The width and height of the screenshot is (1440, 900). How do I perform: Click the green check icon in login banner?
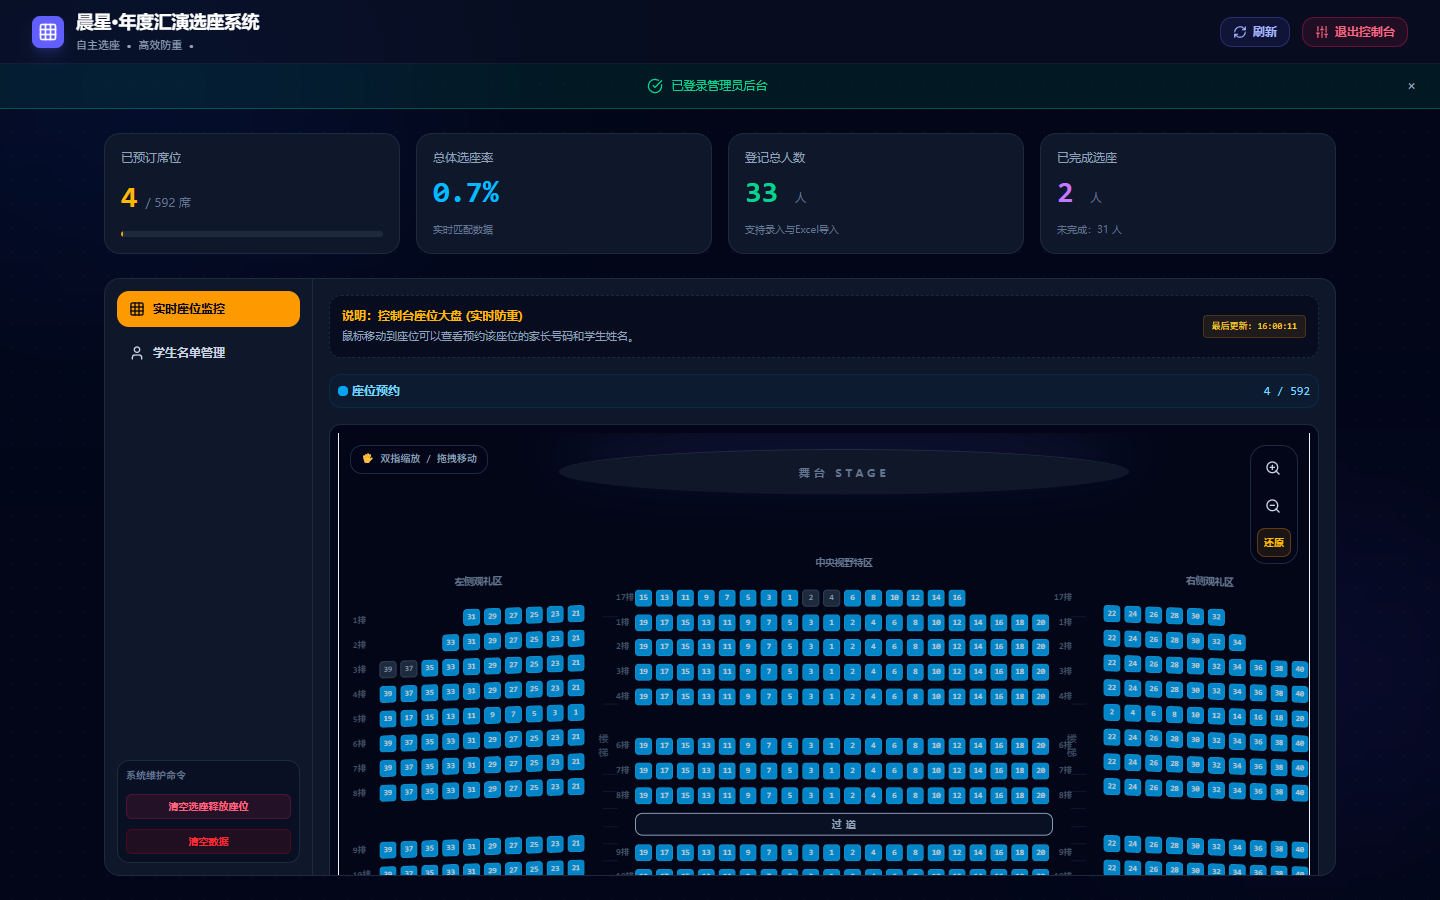(x=655, y=86)
